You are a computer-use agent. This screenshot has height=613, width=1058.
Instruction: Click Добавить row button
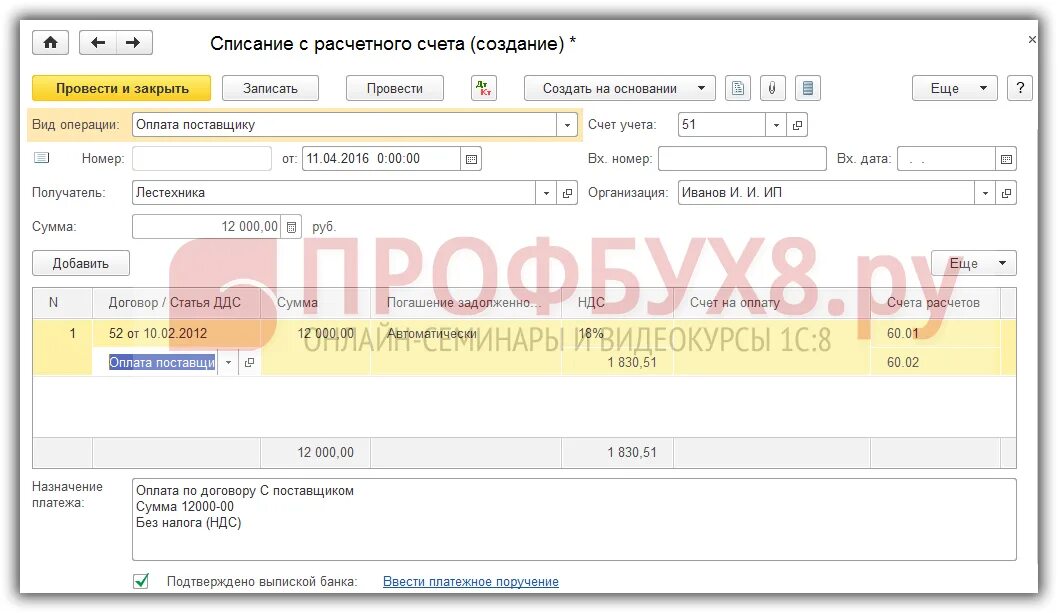(x=81, y=263)
